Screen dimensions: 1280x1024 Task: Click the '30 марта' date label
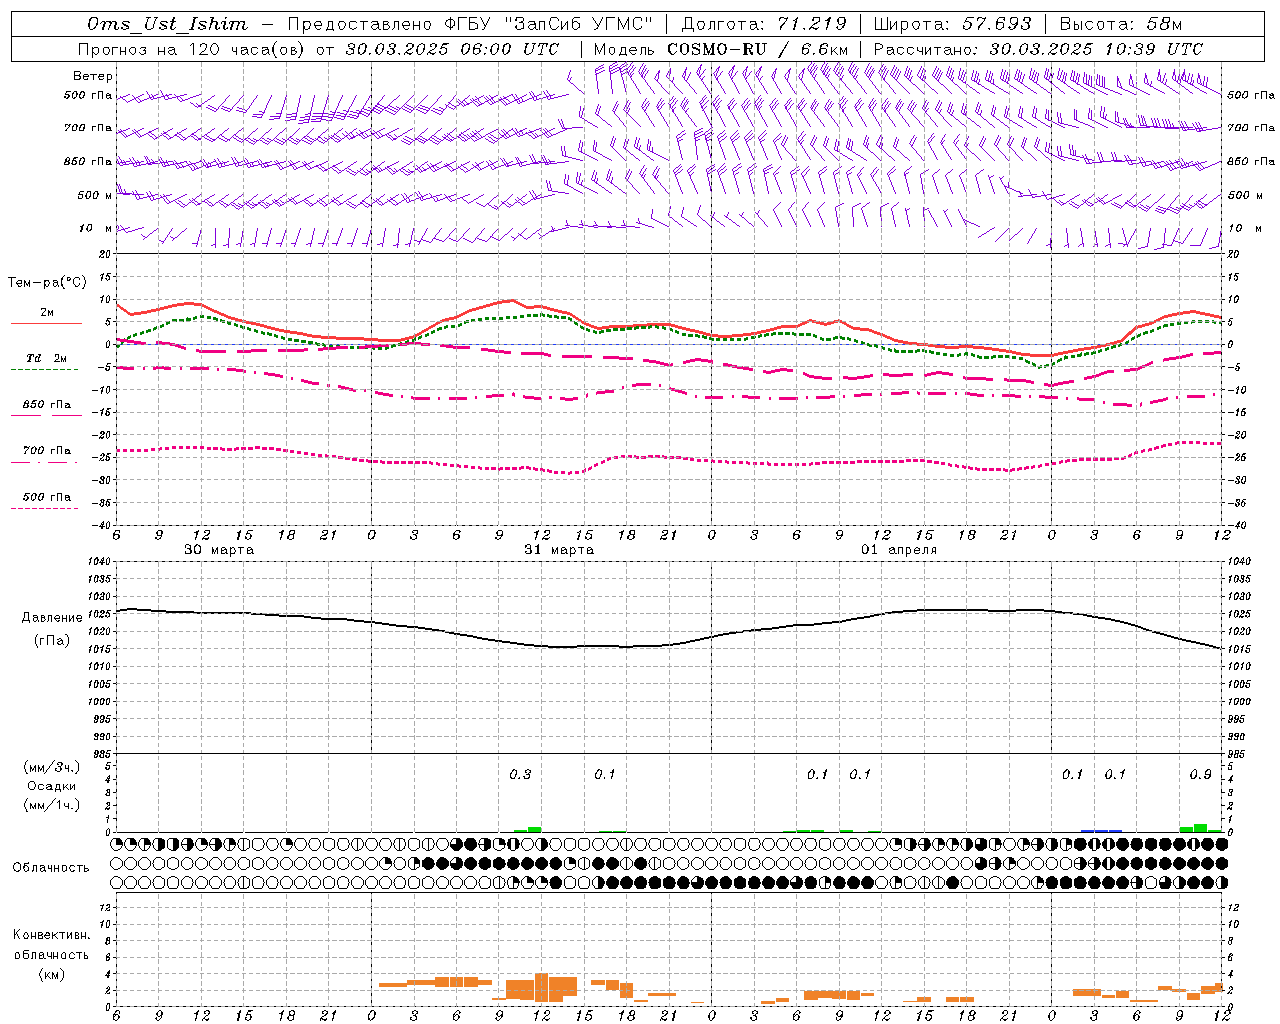[219, 550]
